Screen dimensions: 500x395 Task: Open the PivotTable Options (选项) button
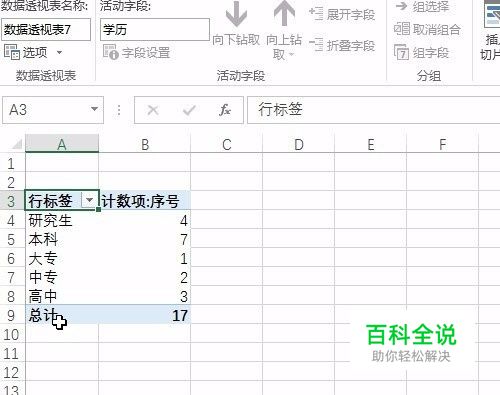(26, 52)
